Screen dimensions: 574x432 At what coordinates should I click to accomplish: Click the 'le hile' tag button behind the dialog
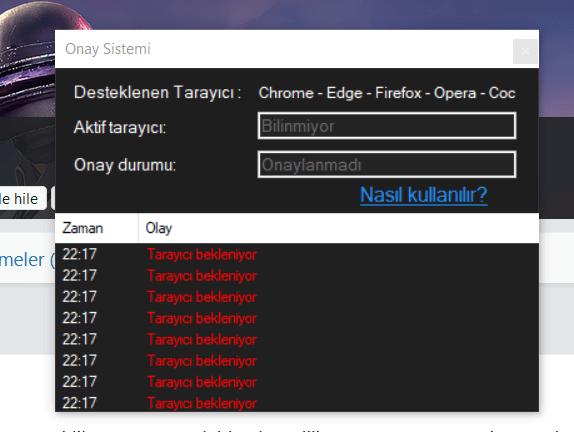point(23,198)
